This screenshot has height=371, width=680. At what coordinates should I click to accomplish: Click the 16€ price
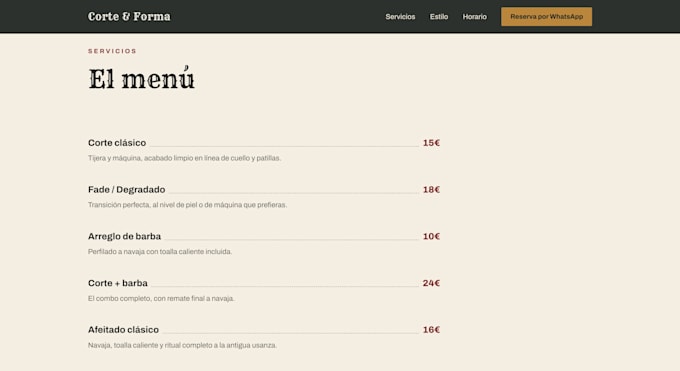click(x=432, y=330)
